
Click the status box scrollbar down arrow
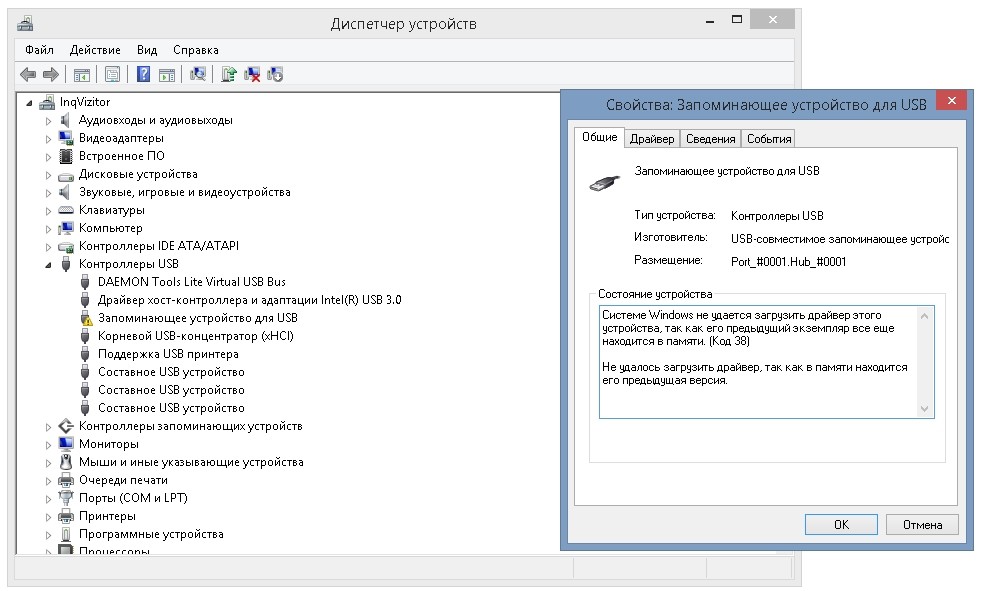click(924, 409)
